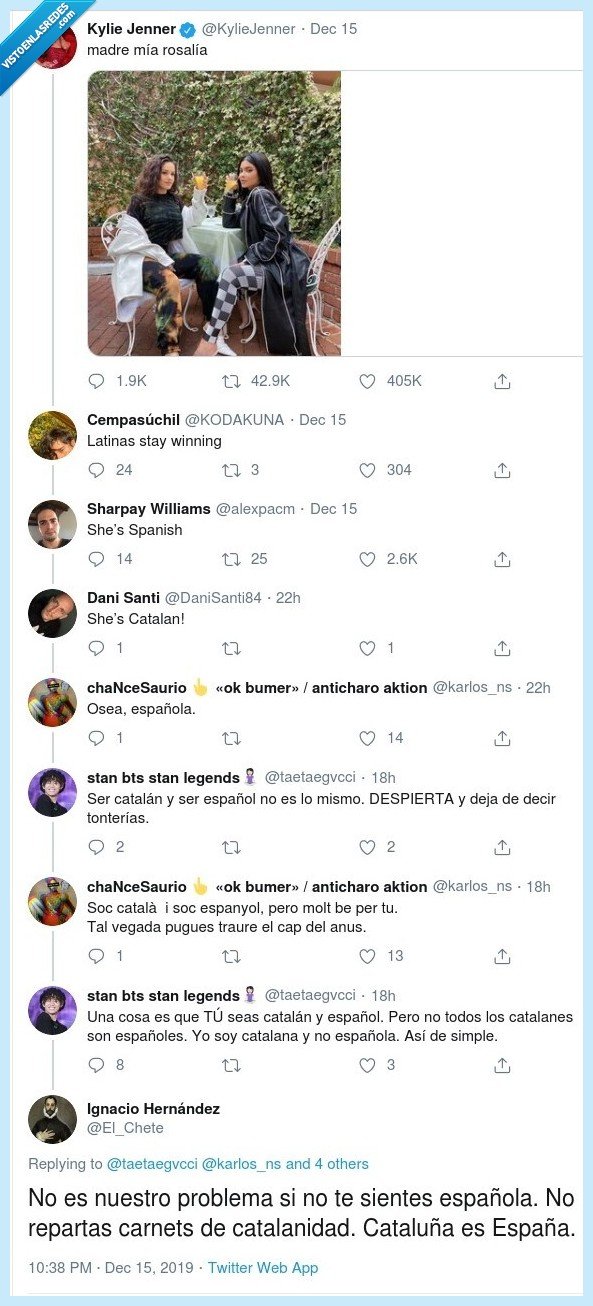Share Kylie Jenner's tweet
The image size is (593, 1306).
[x=501, y=381]
